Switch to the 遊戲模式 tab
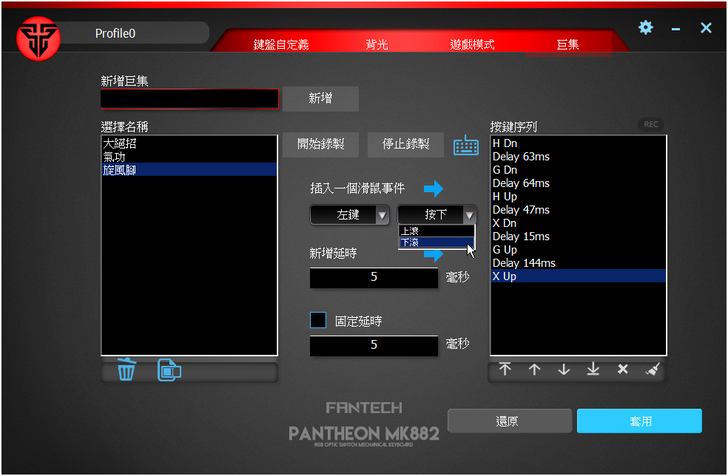 point(472,45)
